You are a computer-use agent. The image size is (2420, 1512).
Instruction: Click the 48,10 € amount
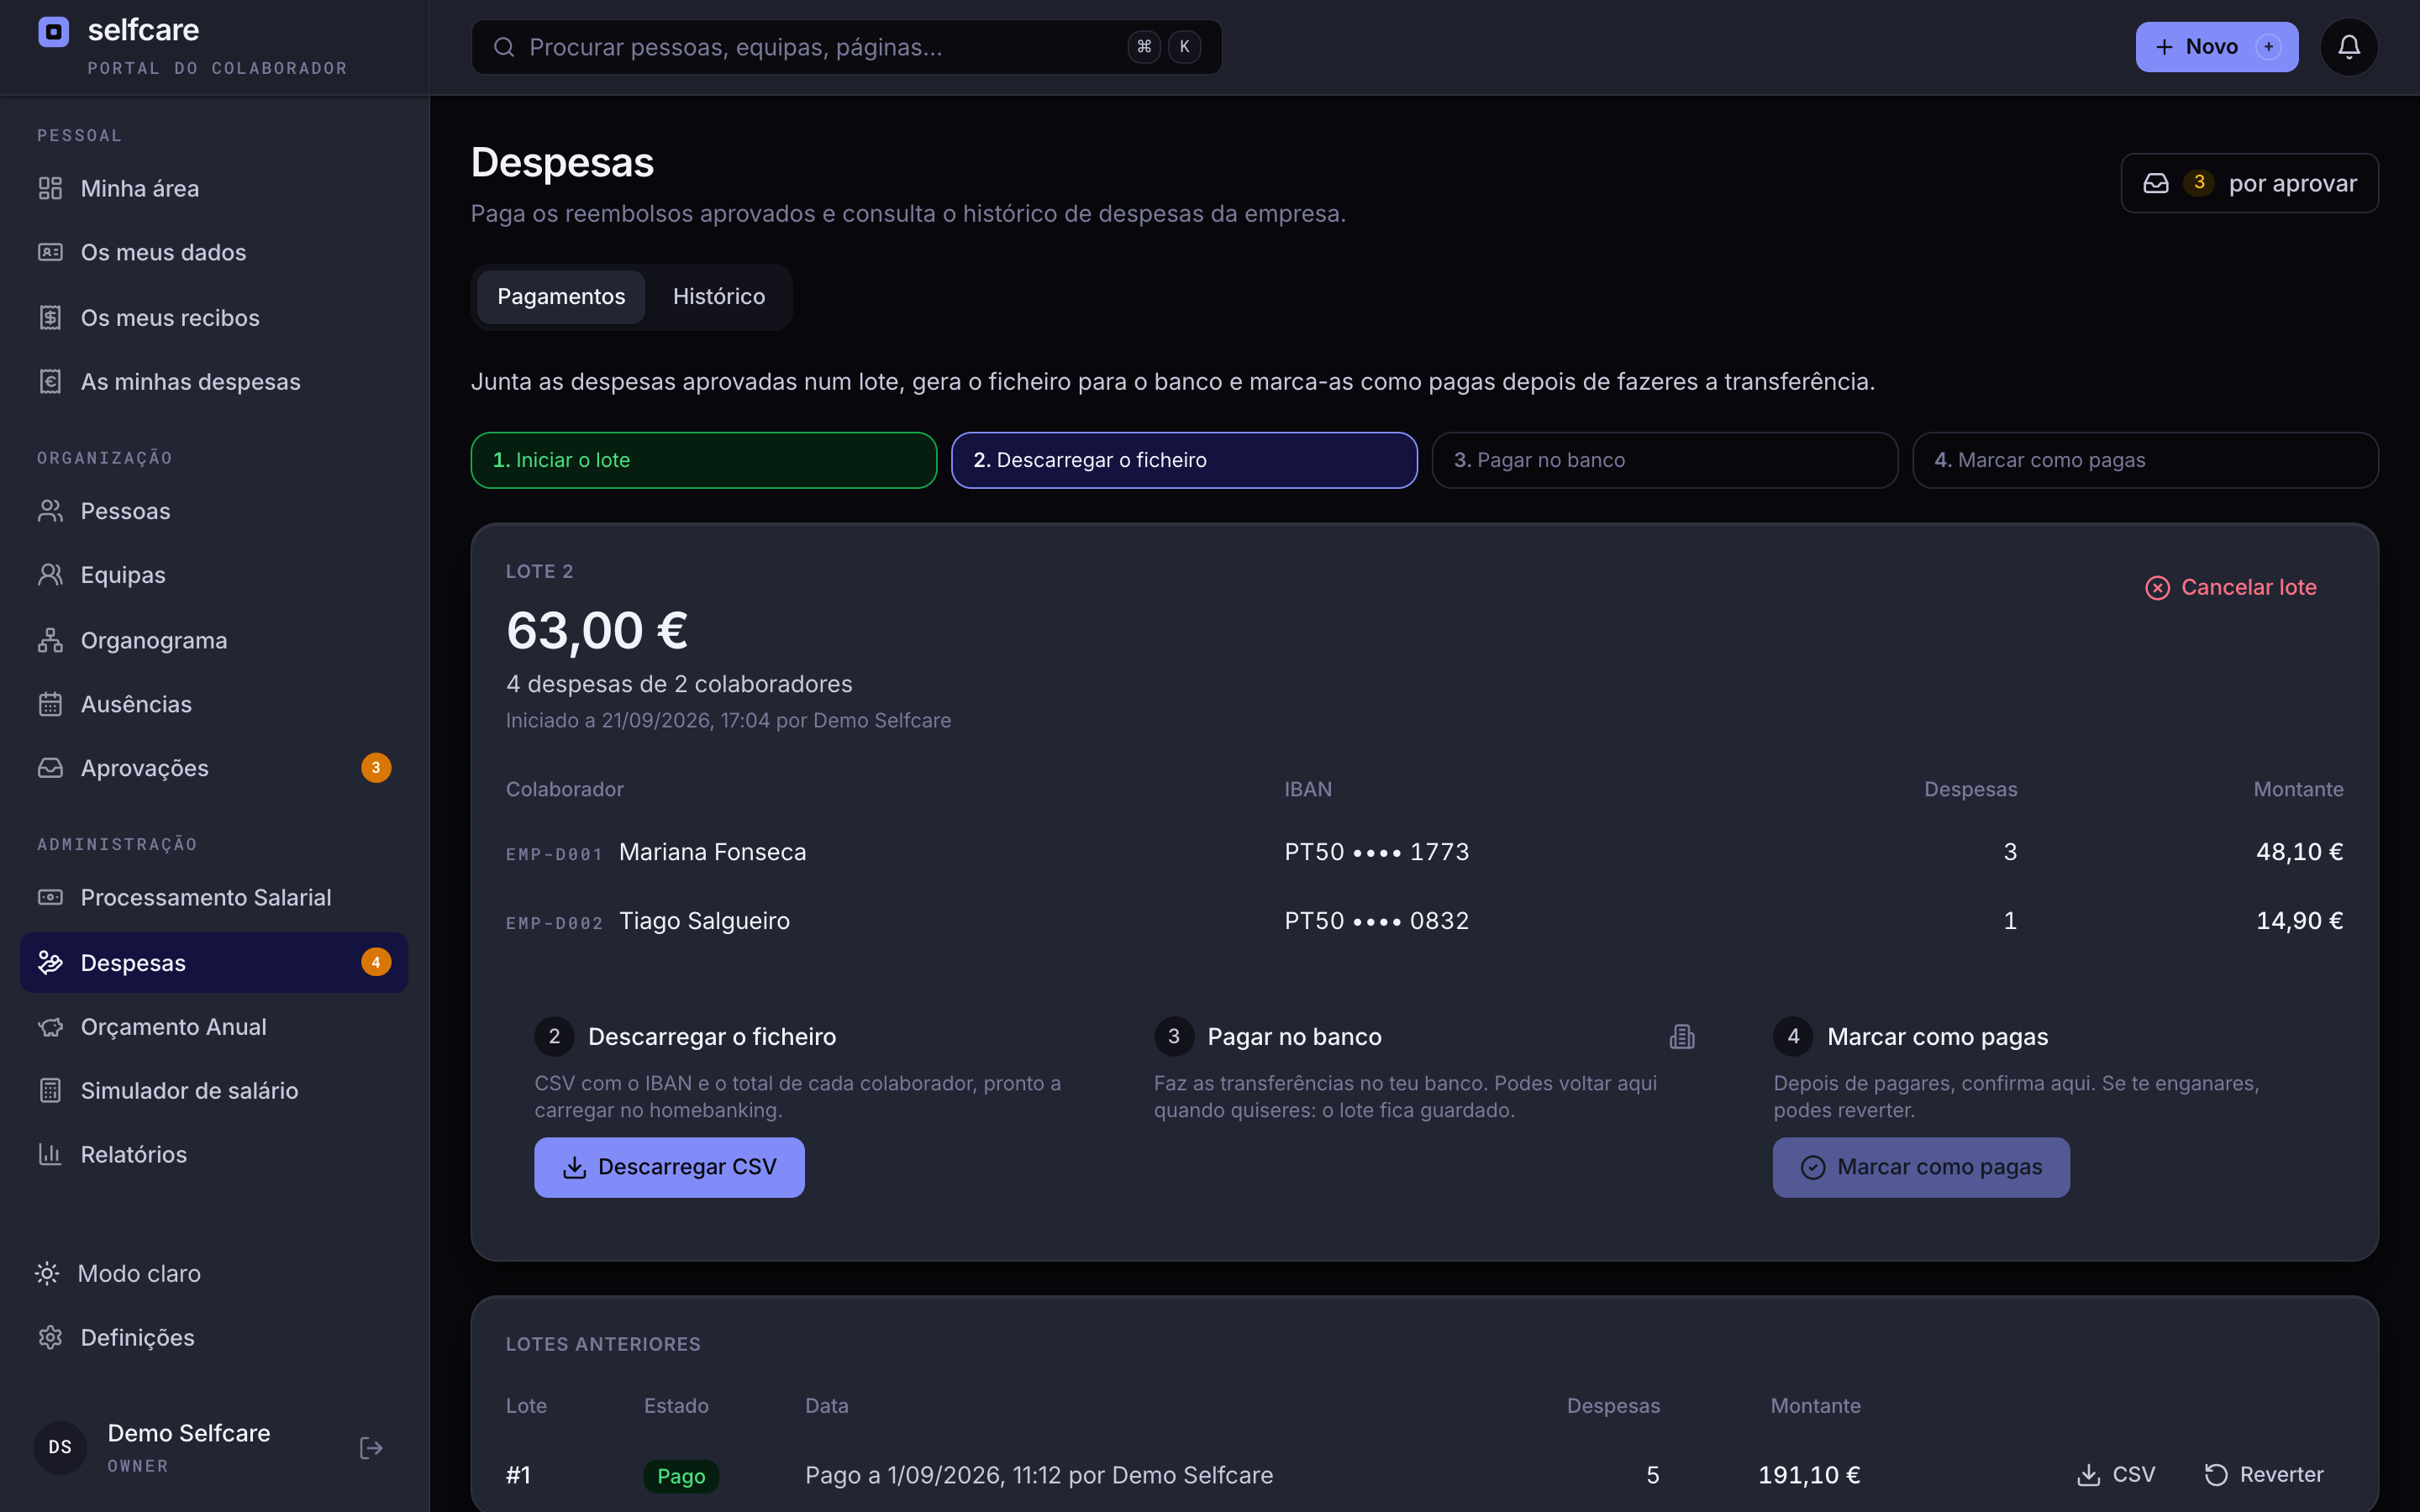(x=2299, y=852)
